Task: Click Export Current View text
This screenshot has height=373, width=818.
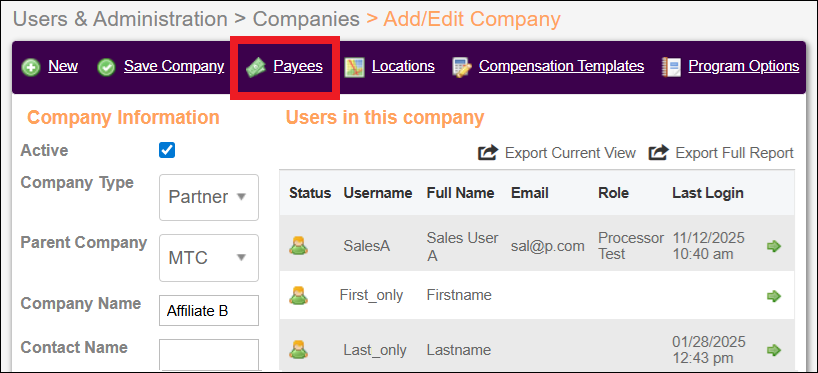Action: click(571, 153)
